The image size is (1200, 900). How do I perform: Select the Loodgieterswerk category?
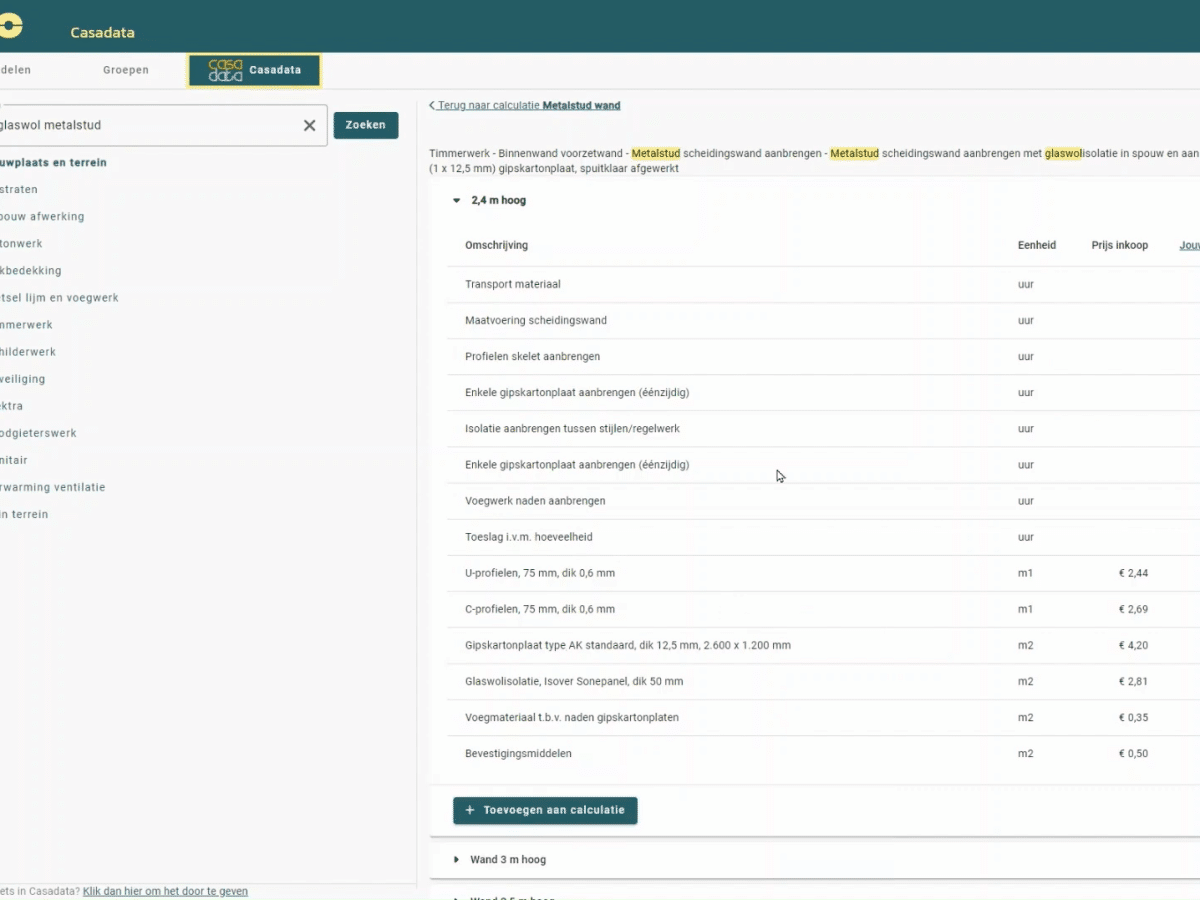coord(38,433)
